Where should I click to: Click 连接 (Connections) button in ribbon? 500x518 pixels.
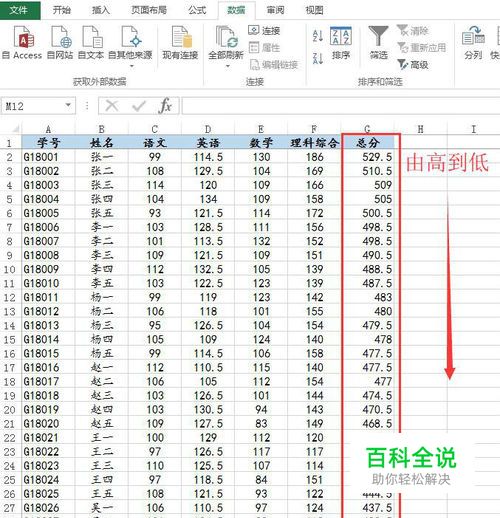point(264,31)
